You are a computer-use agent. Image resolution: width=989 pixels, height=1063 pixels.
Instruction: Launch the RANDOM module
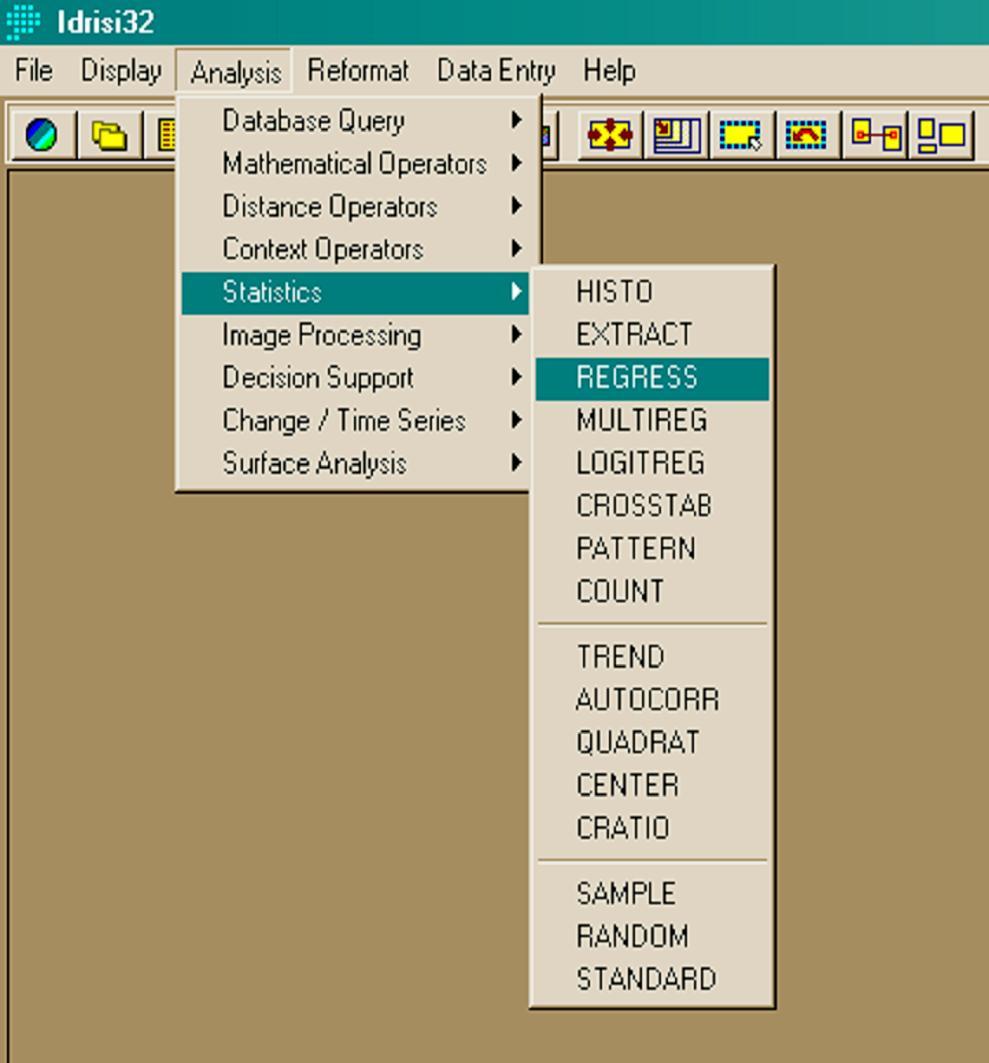pos(652,936)
